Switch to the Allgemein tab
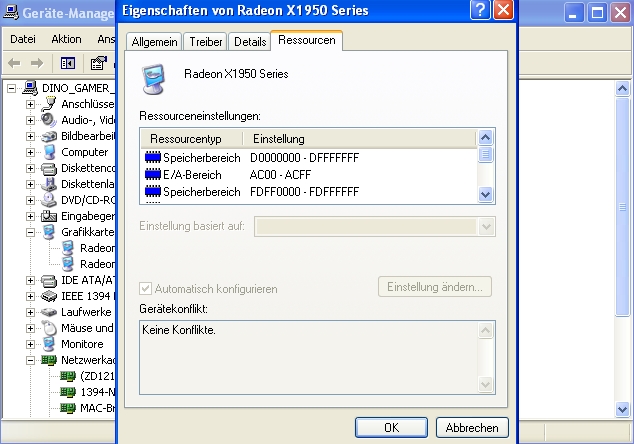This screenshot has height=444, width=634. [154, 42]
